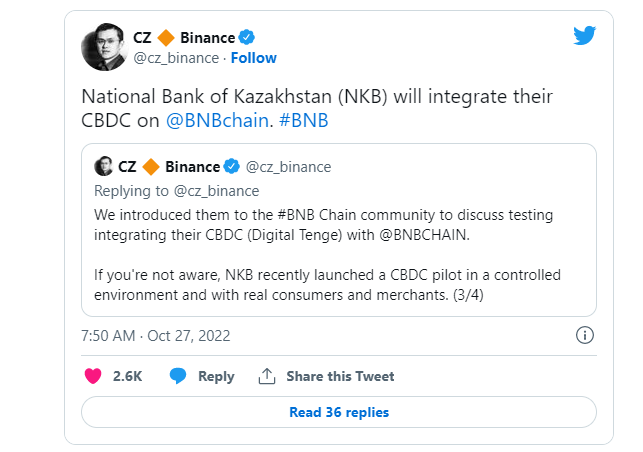Open the @BNBchain mention link
This screenshot has height=452, width=643.
[198, 121]
